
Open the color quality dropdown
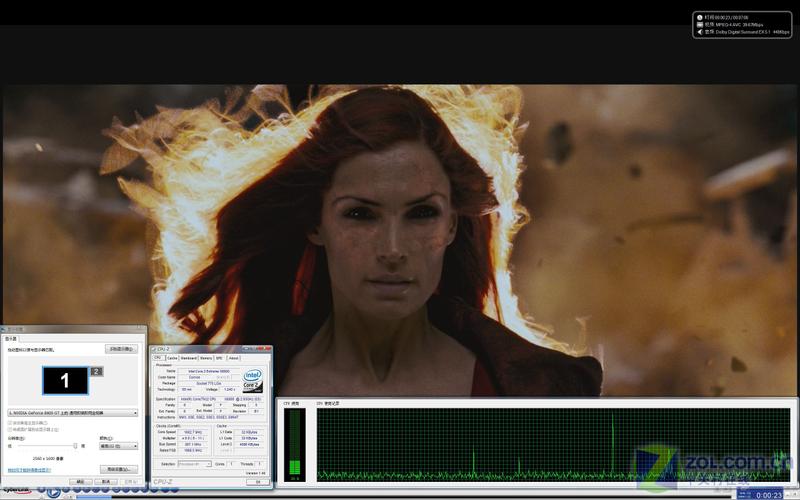pos(118,446)
